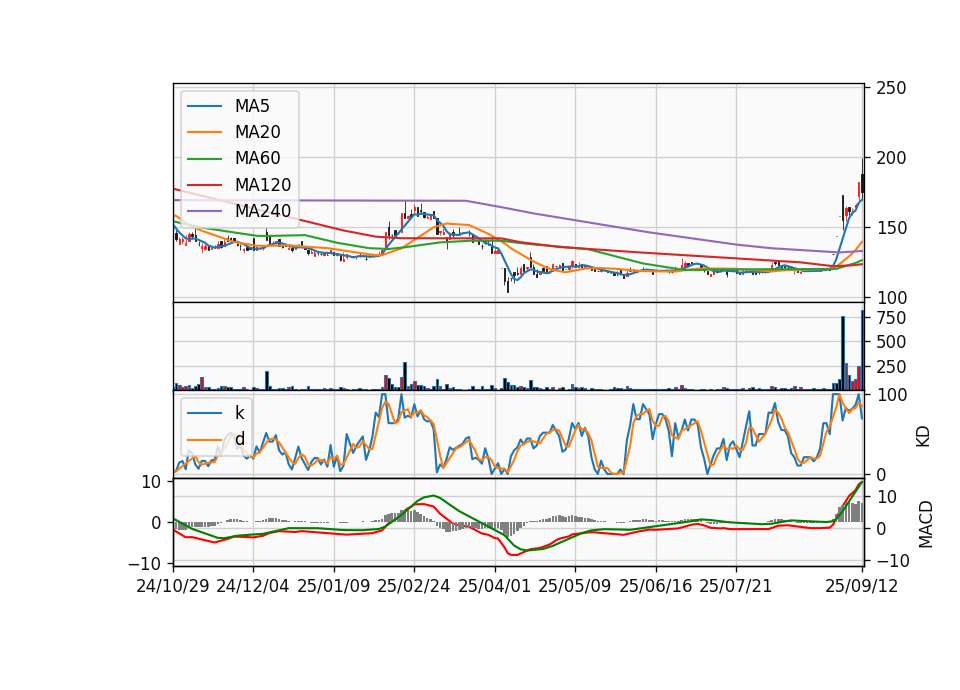Image resolution: width=960 pixels, height=690 pixels.
Task: Click the 200 price axis tick
Action: (891, 158)
